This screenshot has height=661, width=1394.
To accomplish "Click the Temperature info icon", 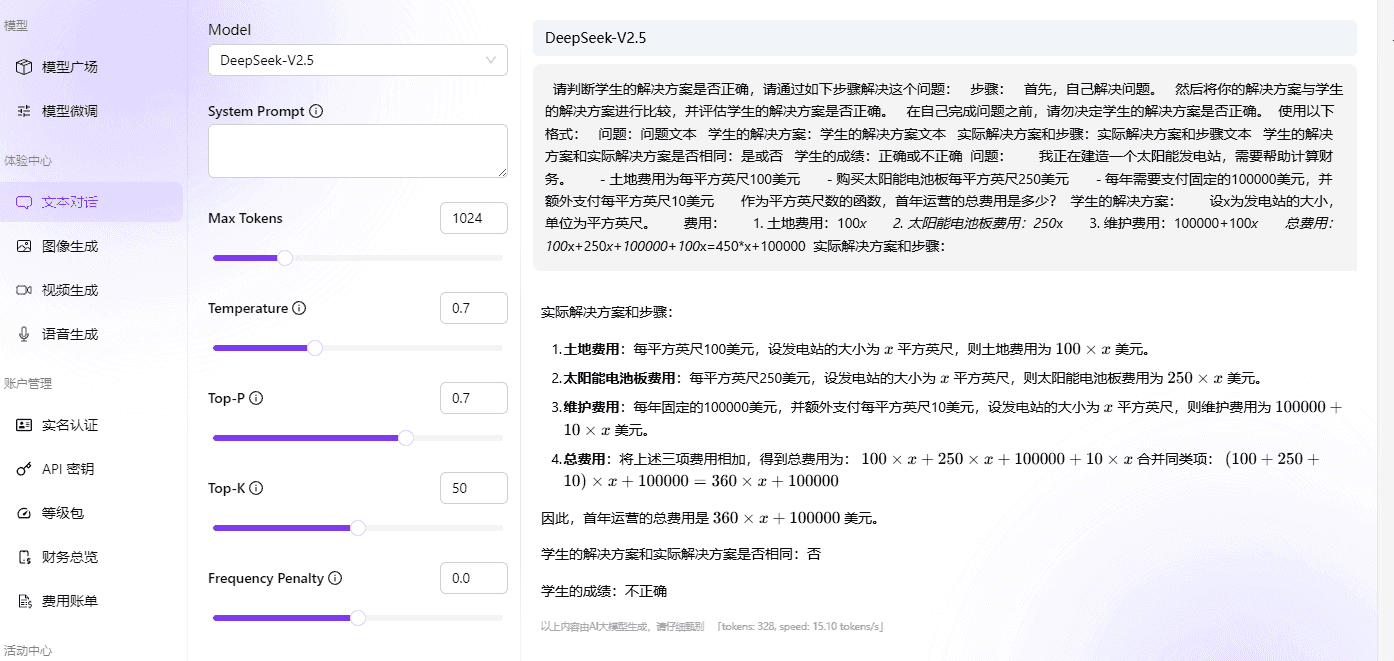I will (298, 308).
